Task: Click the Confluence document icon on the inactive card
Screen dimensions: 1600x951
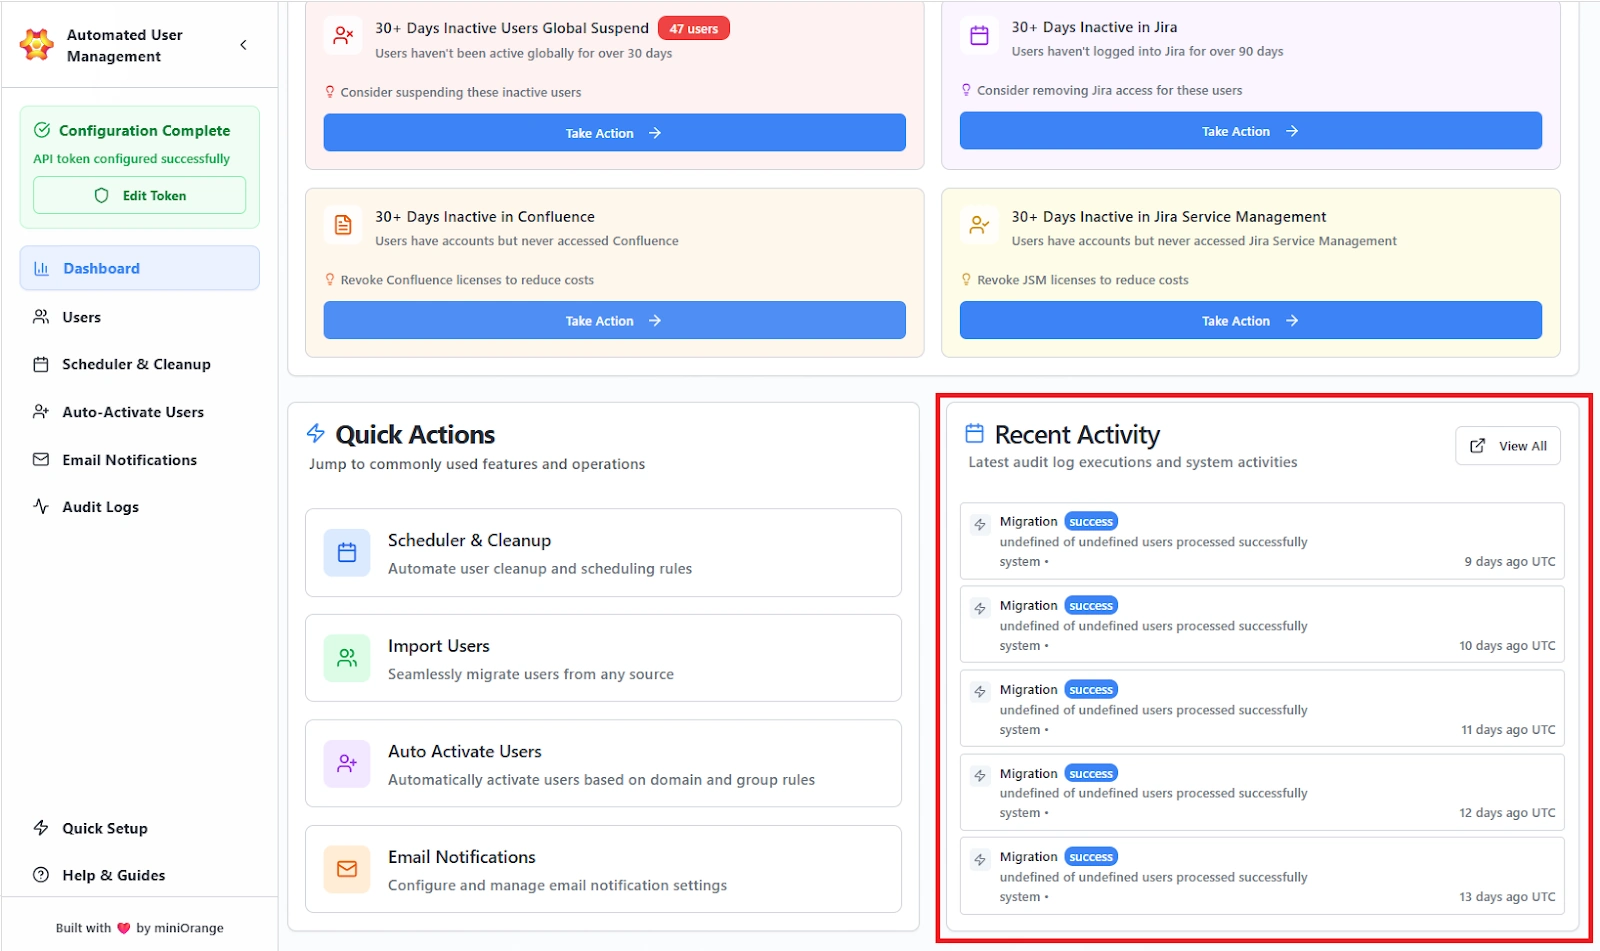Action: click(x=343, y=225)
